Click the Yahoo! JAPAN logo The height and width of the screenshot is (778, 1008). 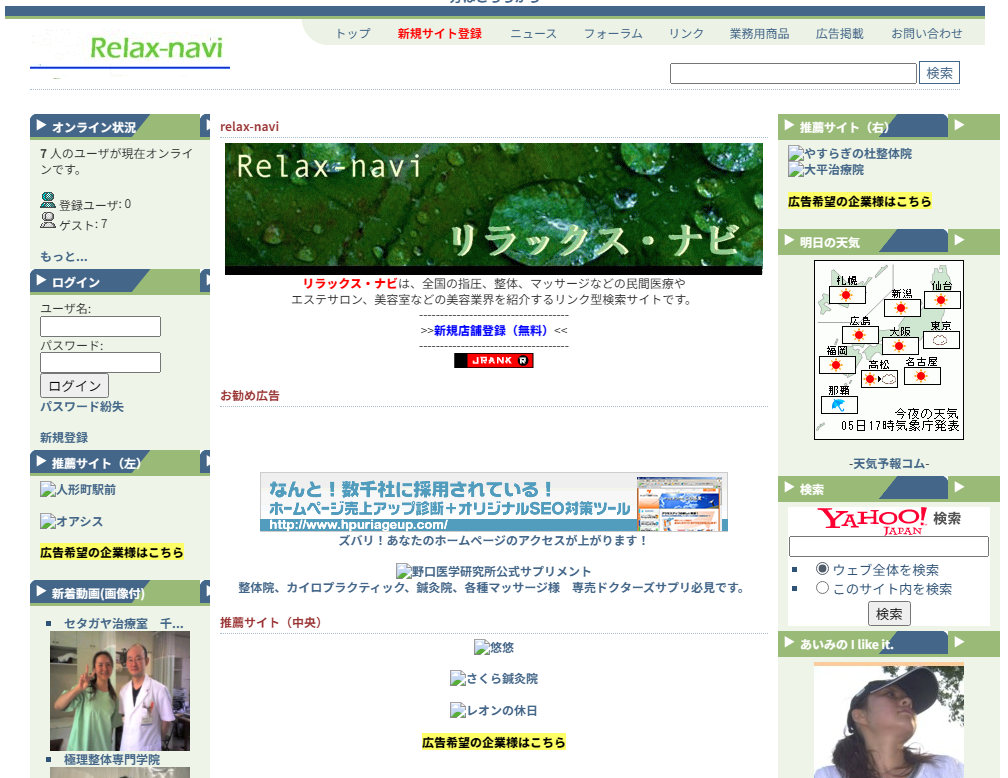pos(872,519)
